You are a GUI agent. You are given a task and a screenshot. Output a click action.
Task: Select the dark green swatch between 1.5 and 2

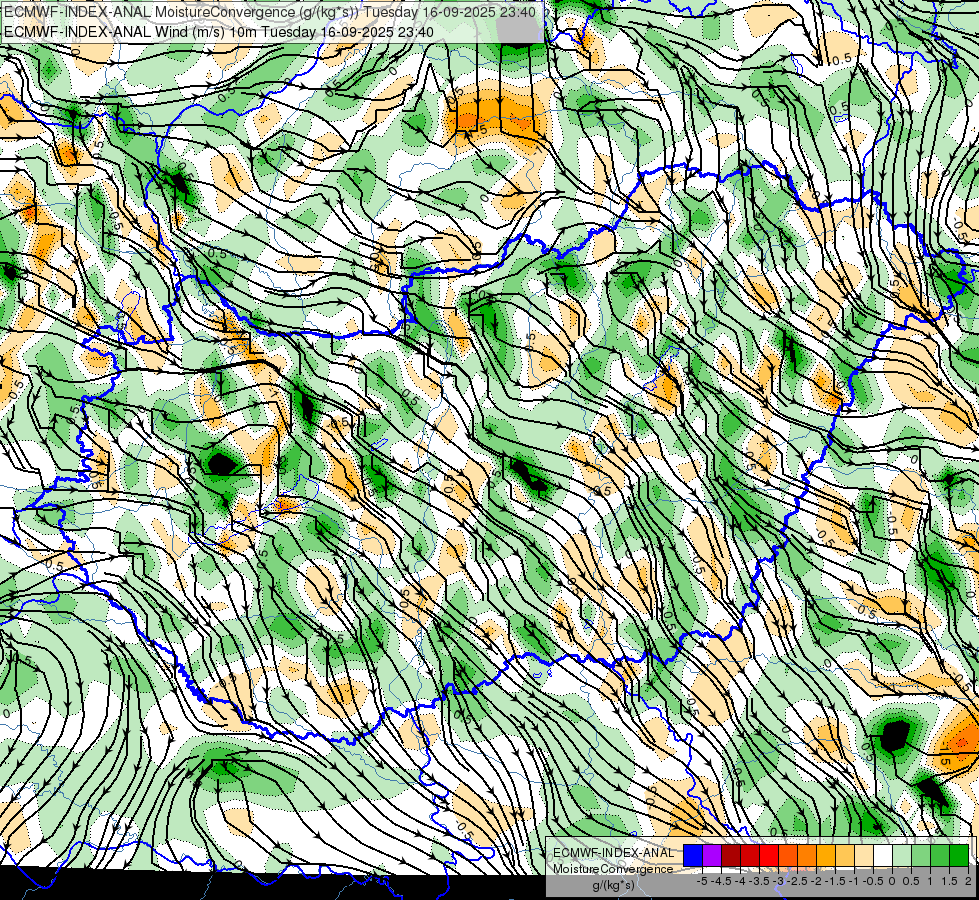pyautogui.click(x=958, y=855)
